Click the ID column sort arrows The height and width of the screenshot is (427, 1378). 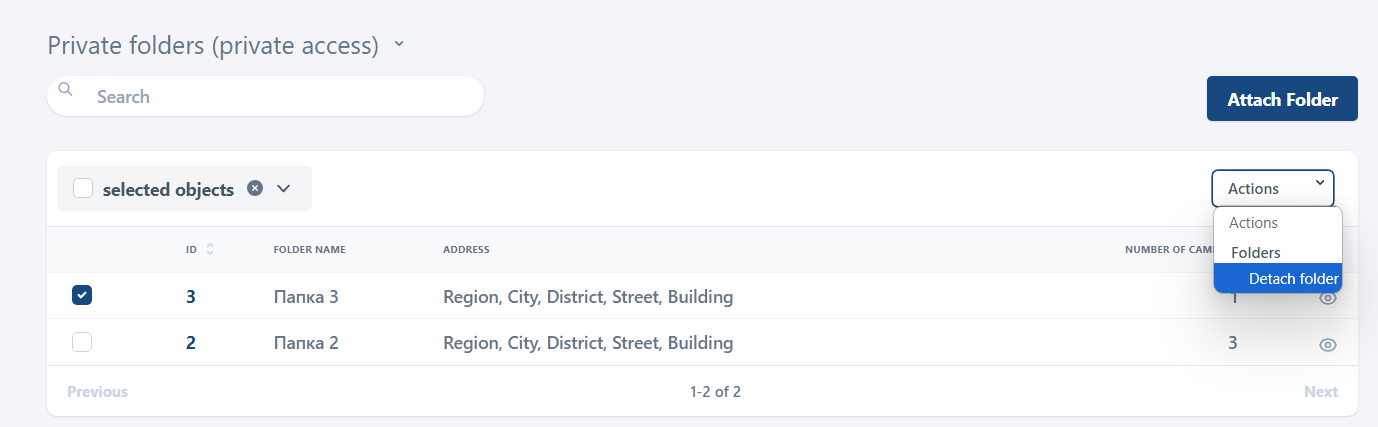[210, 249]
